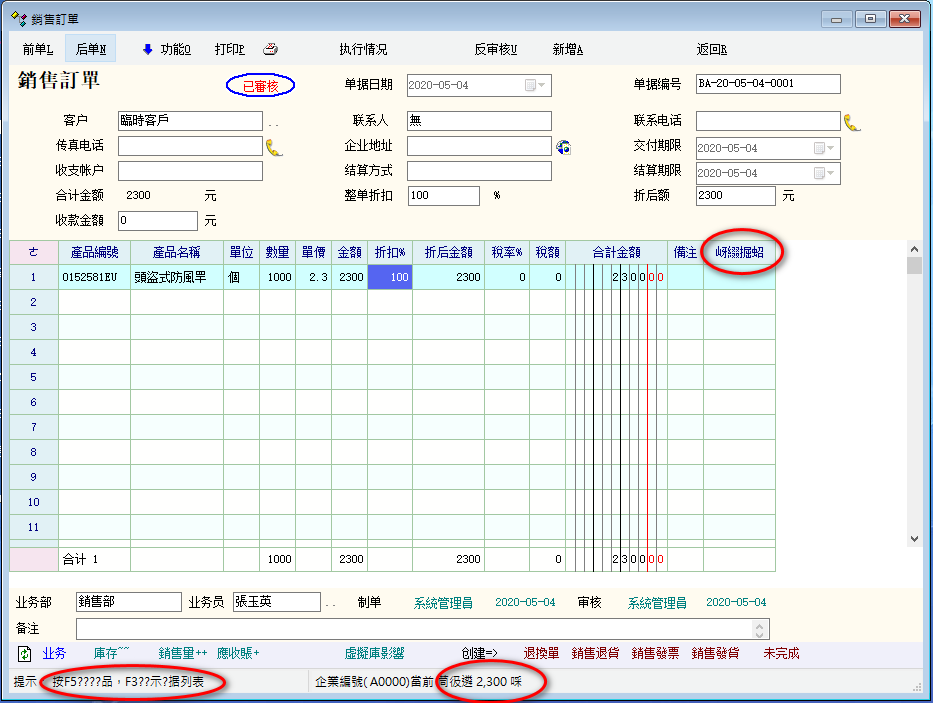Select the 反审核 menu item
Screen dimensions: 933x703
[495, 49]
